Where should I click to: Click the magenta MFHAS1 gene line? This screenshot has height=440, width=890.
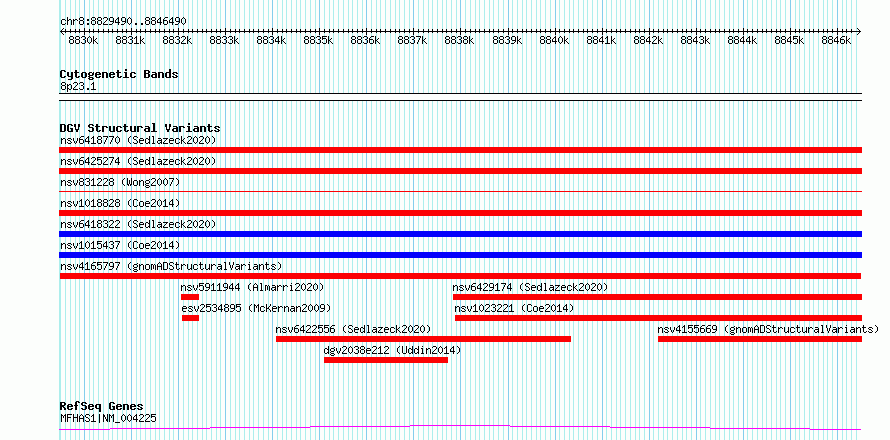pyautogui.click(x=461, y=428)
